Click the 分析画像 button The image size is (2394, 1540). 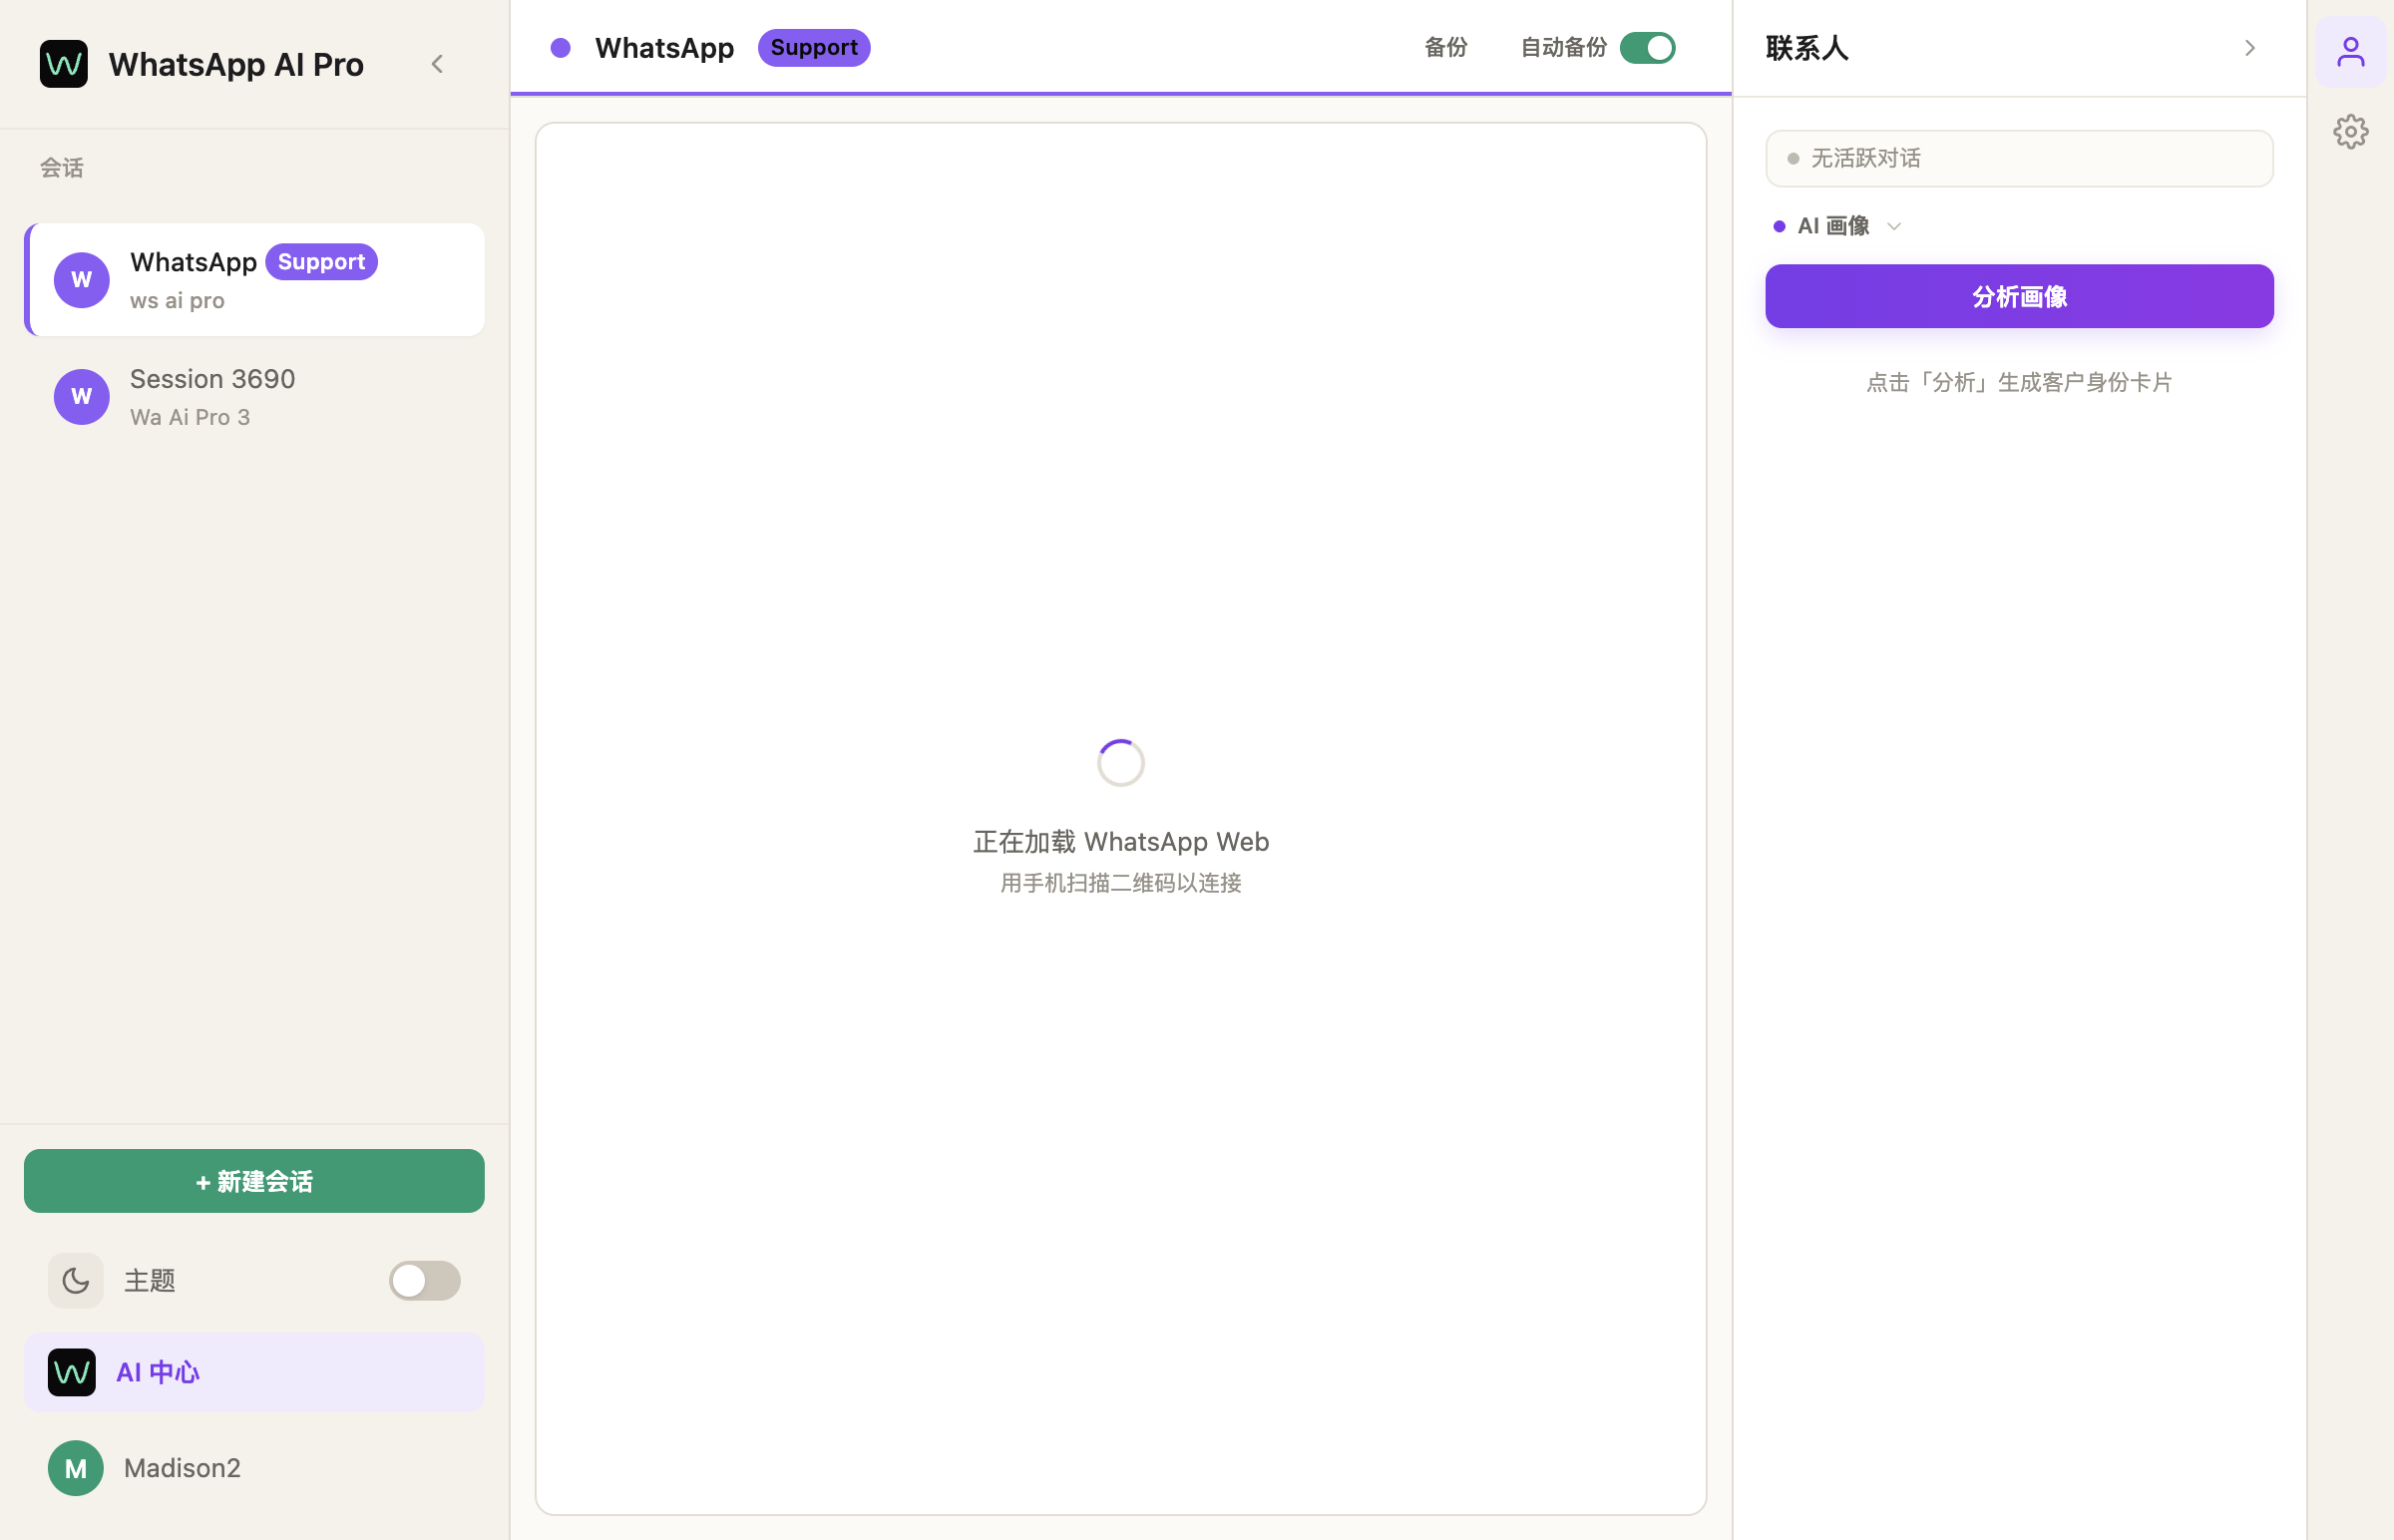[x=2019, y=296]
